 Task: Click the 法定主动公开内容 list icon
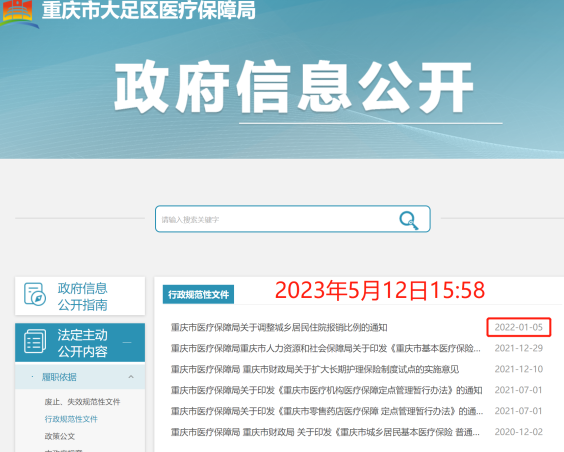(x=35, y=341)
